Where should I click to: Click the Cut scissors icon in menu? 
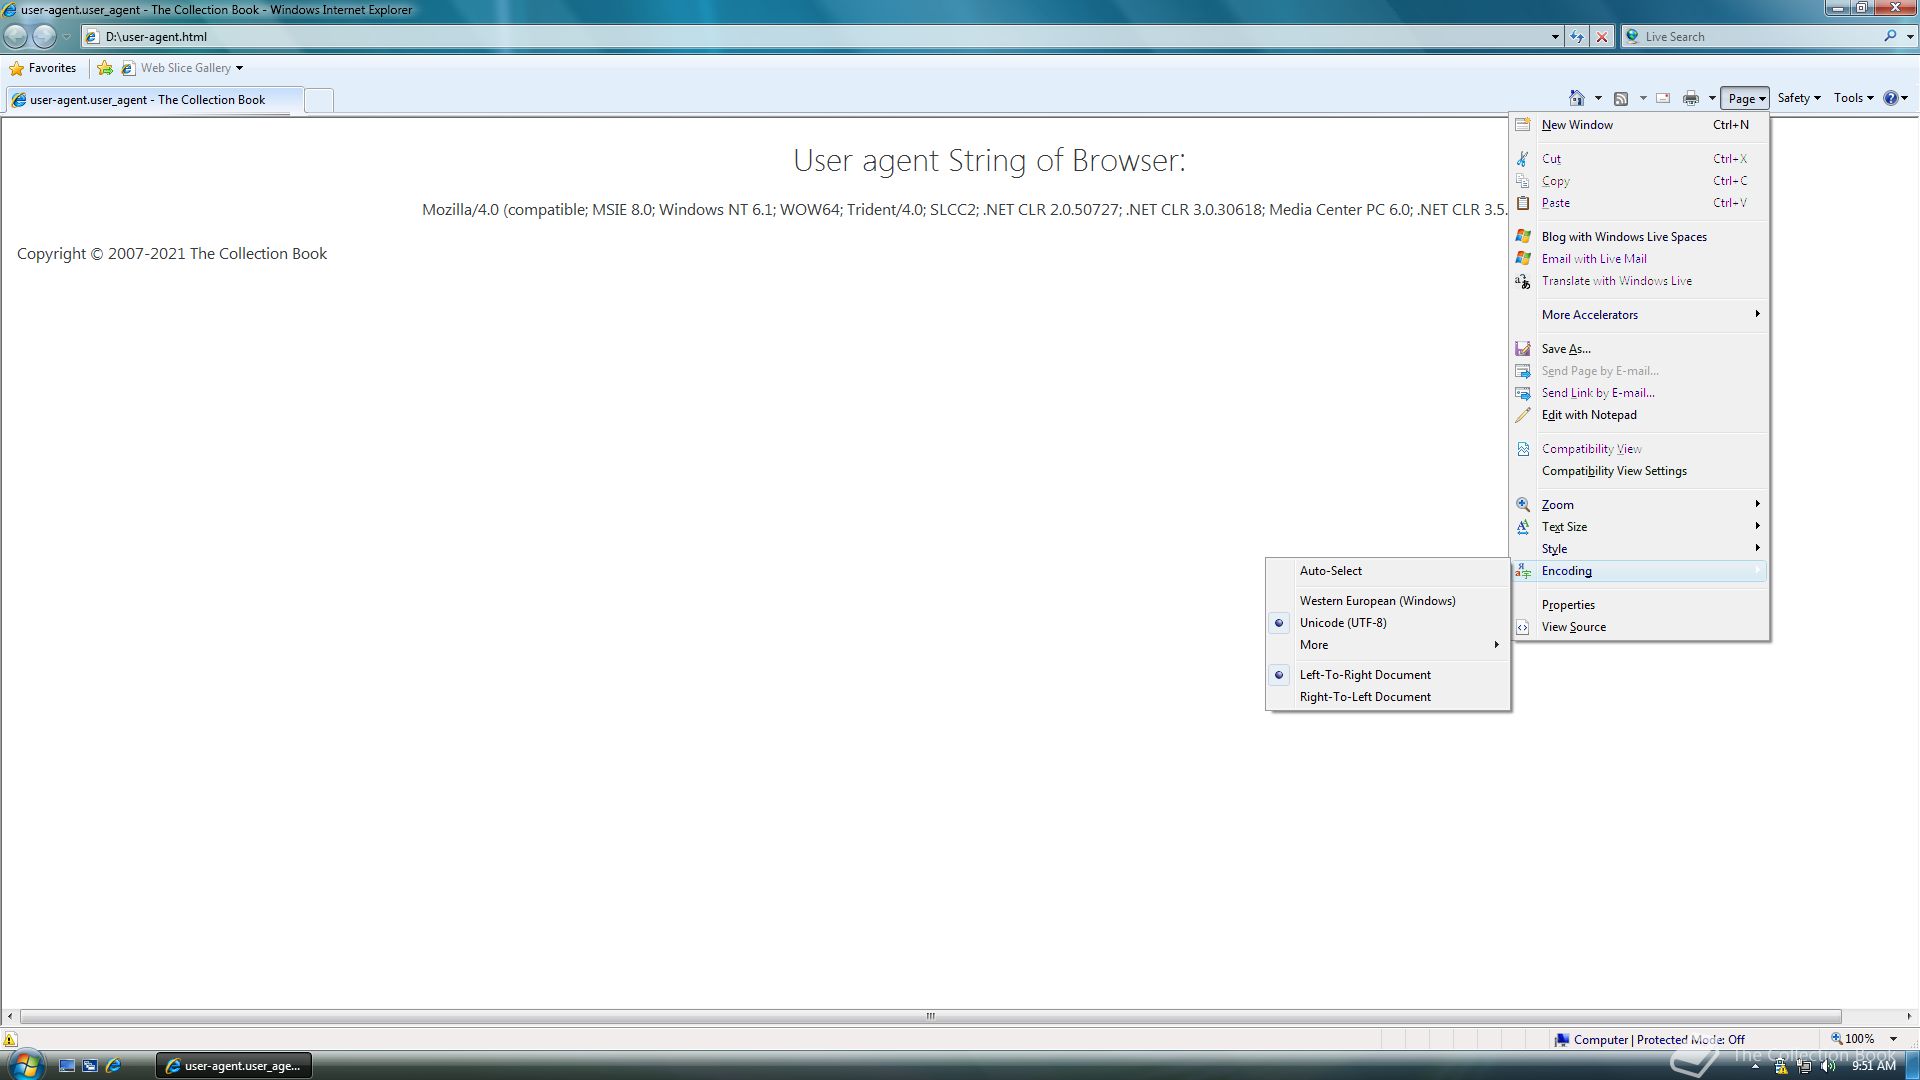point(1522,159)
